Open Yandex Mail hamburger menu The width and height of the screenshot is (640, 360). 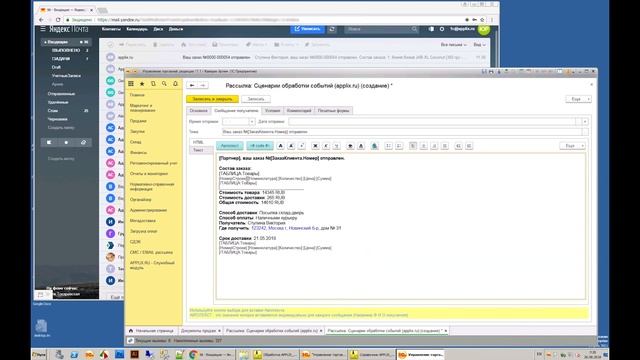43,29
